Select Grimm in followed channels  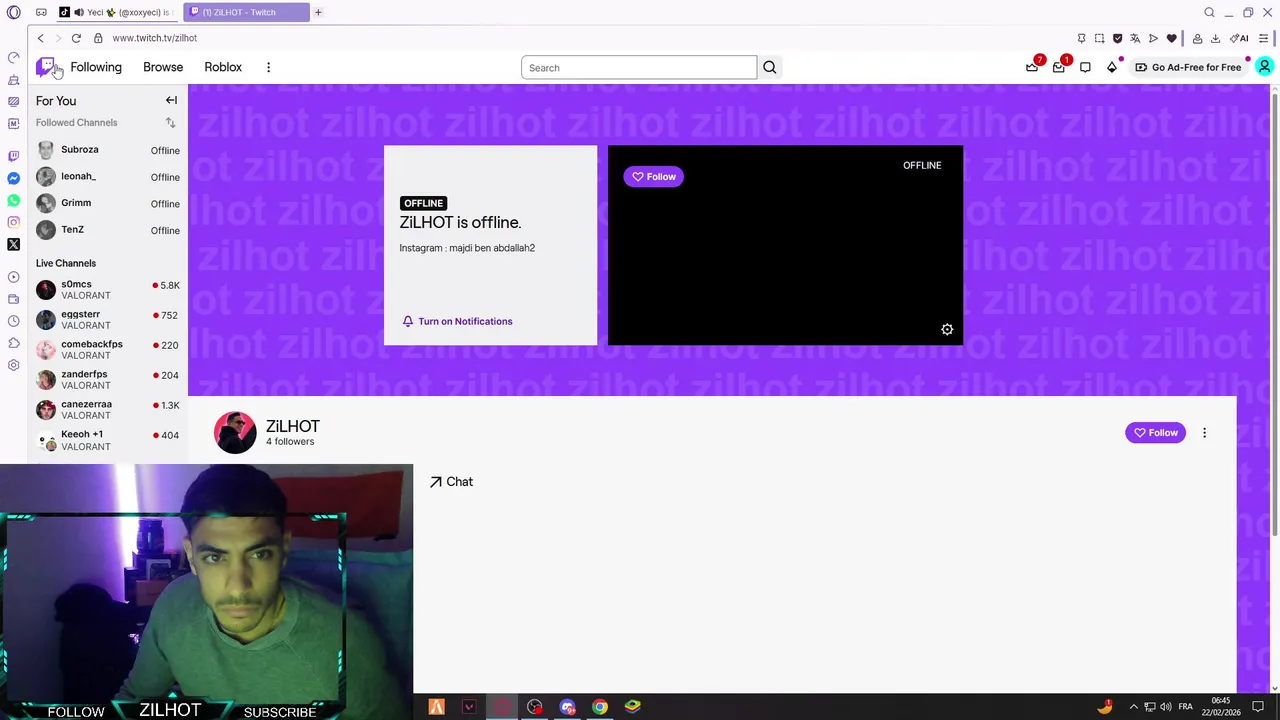click(x=108, y=203)
